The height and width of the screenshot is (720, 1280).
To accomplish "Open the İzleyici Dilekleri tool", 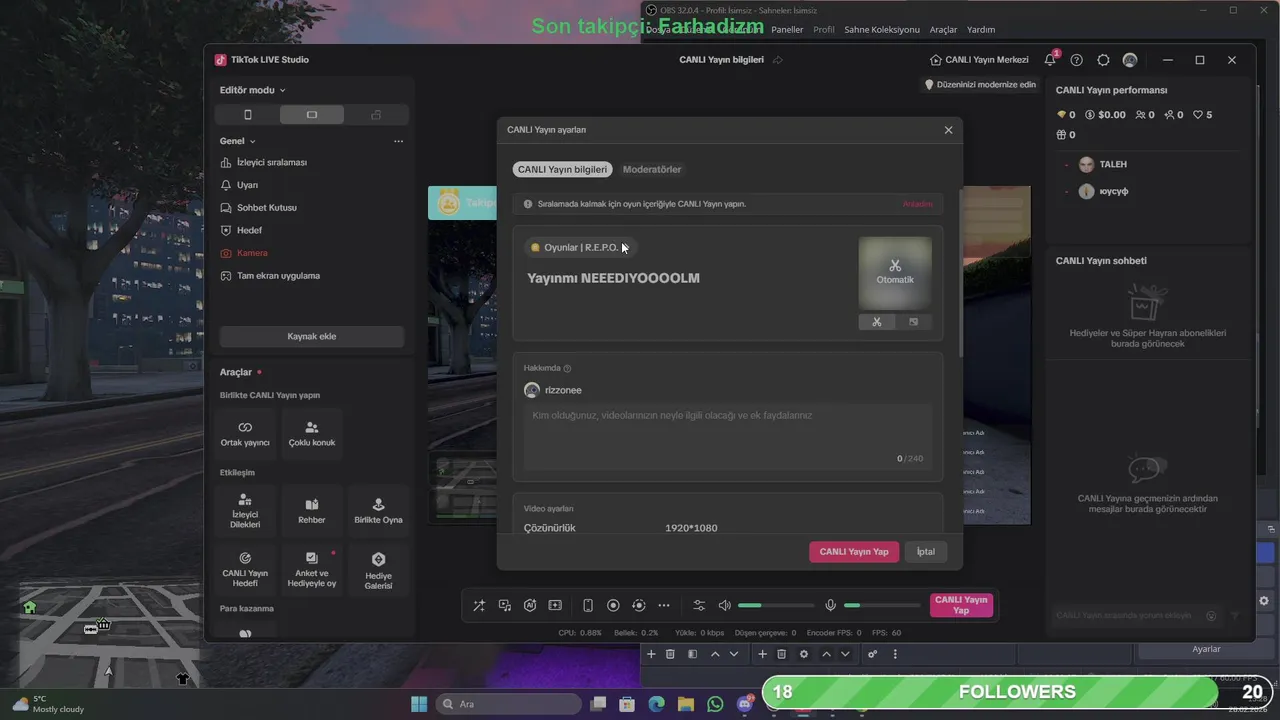I will point(245,511).
